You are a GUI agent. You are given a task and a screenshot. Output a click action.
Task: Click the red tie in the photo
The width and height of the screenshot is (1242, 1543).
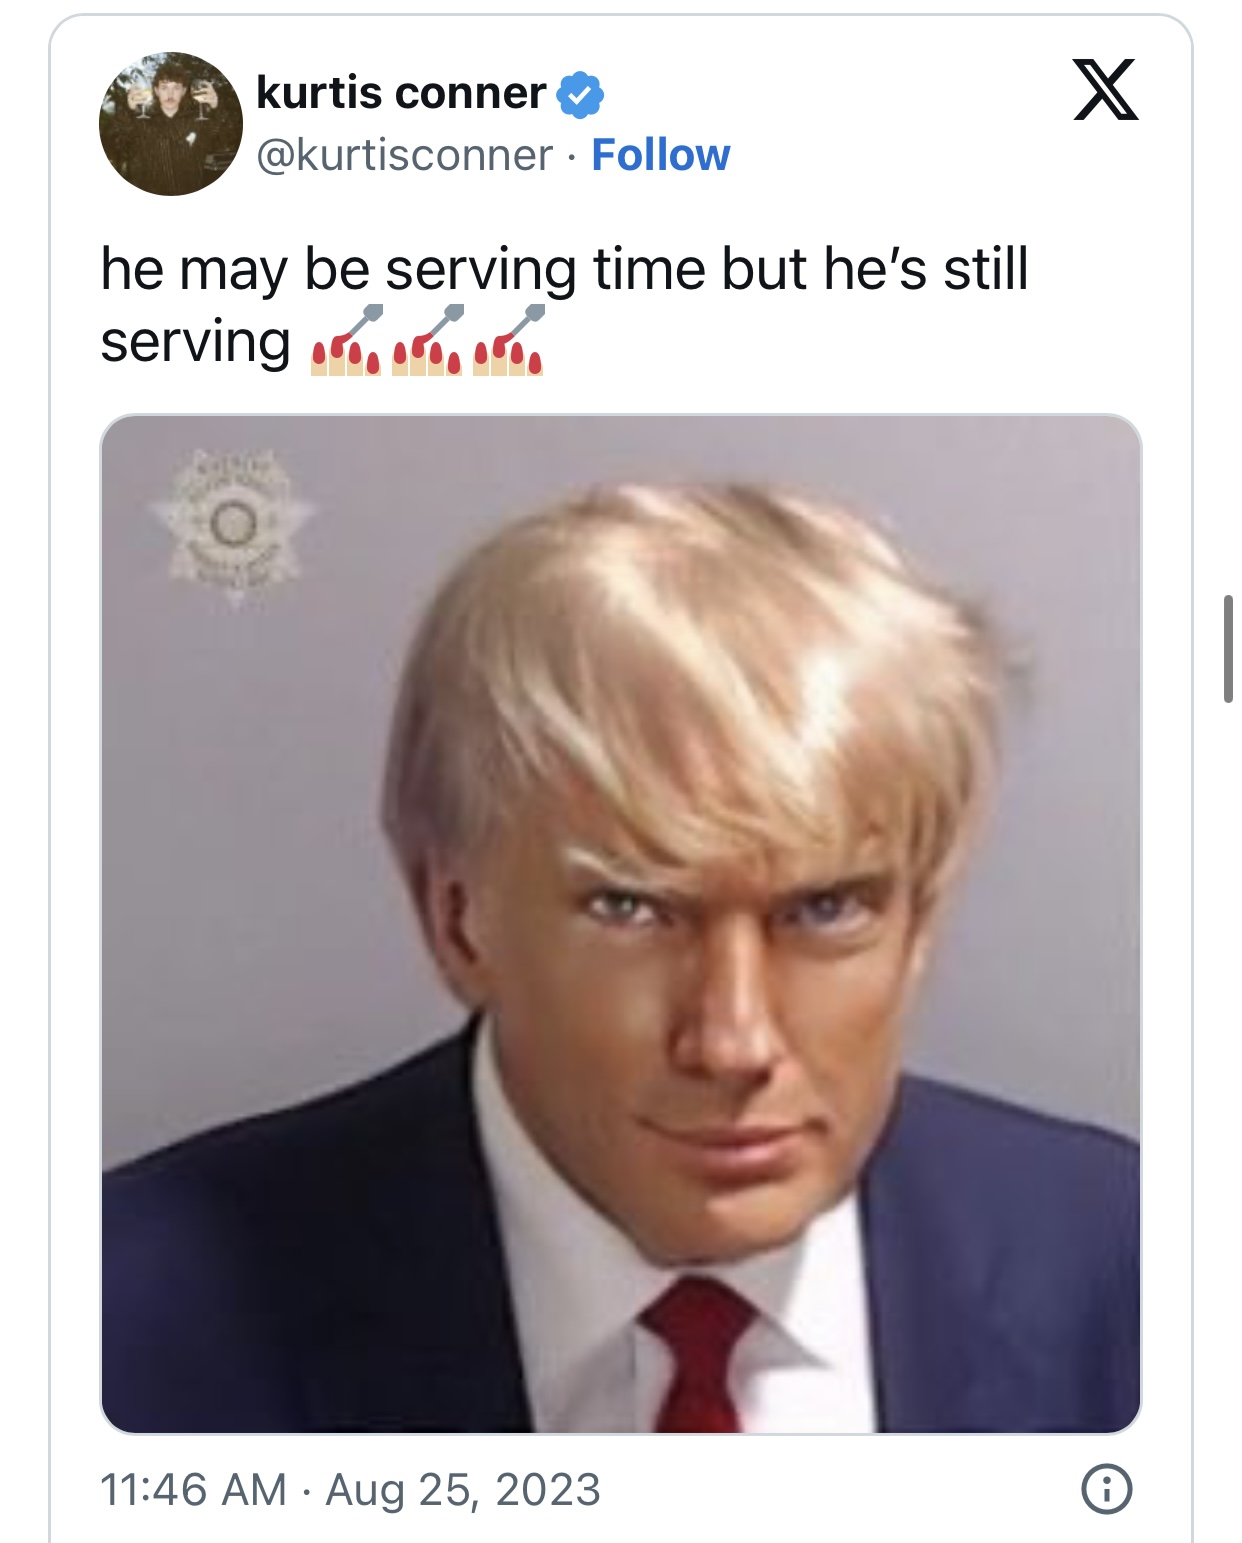(x=695, y=1355)
